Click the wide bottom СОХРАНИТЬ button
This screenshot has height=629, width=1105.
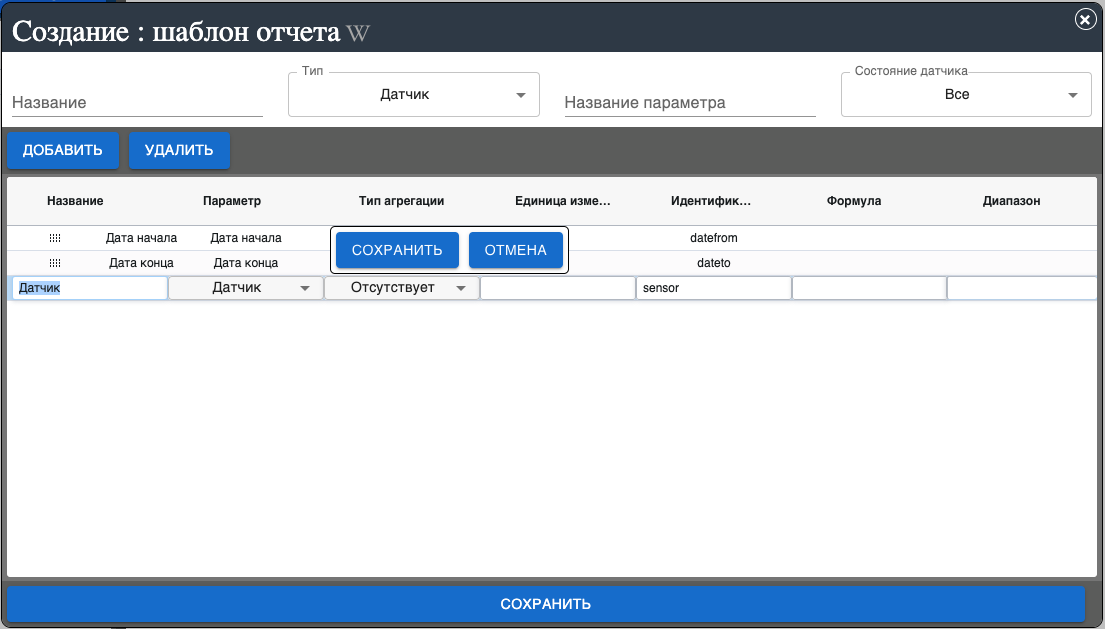tap(546, 604)
